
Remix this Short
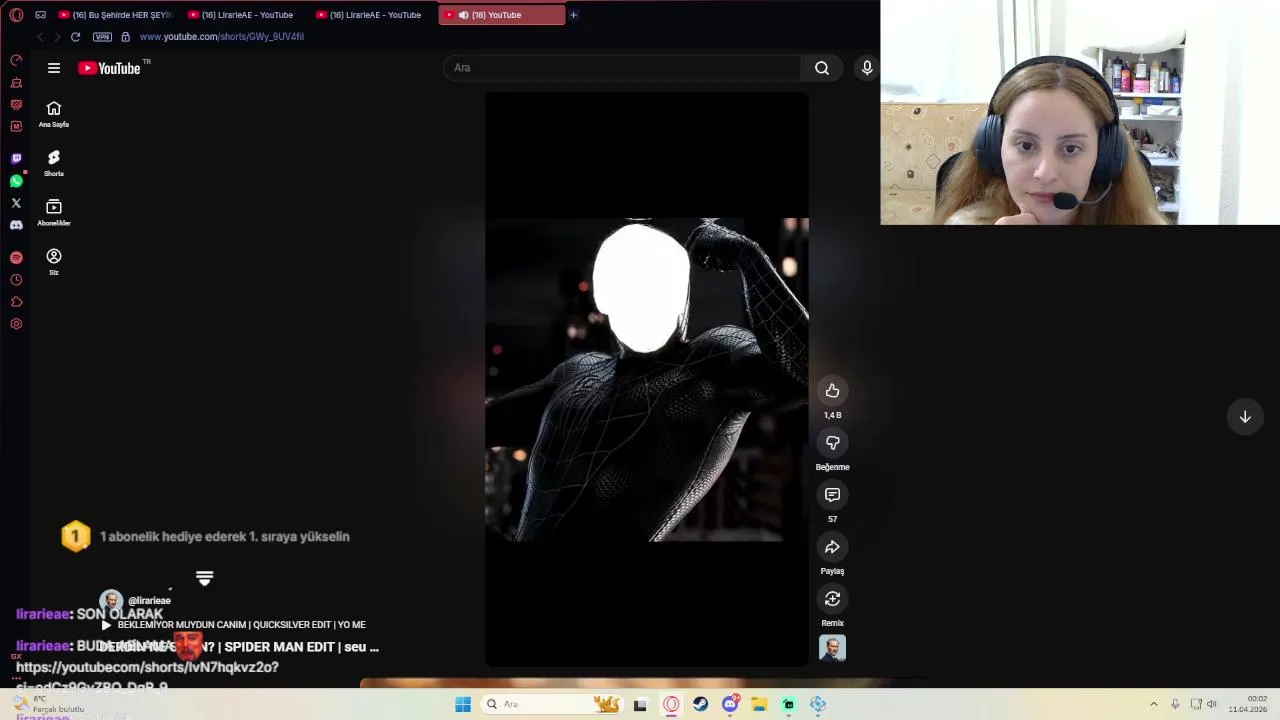pyautogui.click(x=832, y=599)
